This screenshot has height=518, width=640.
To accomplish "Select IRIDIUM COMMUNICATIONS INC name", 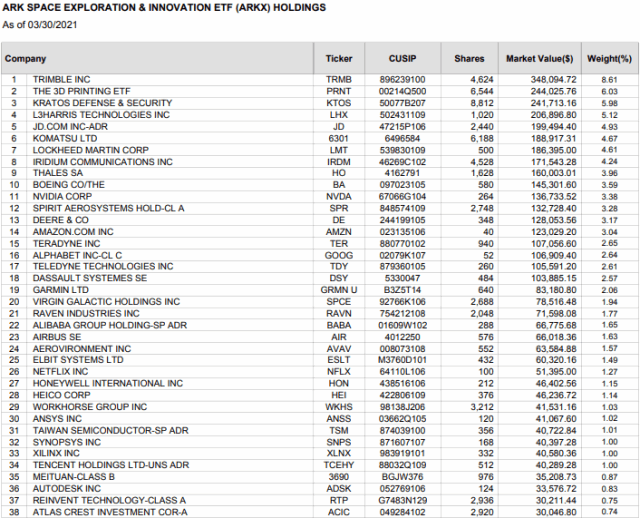I will click(103, 162).
